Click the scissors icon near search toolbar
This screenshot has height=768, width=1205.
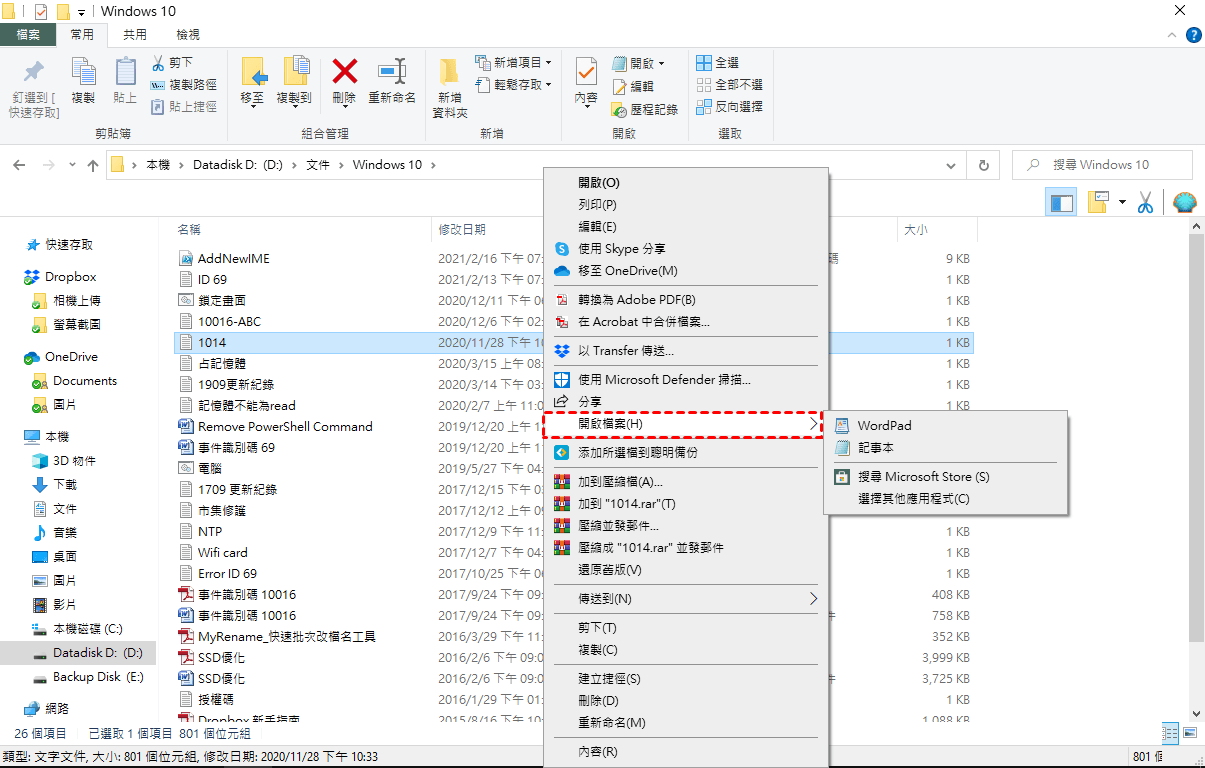pos(1146,203)
